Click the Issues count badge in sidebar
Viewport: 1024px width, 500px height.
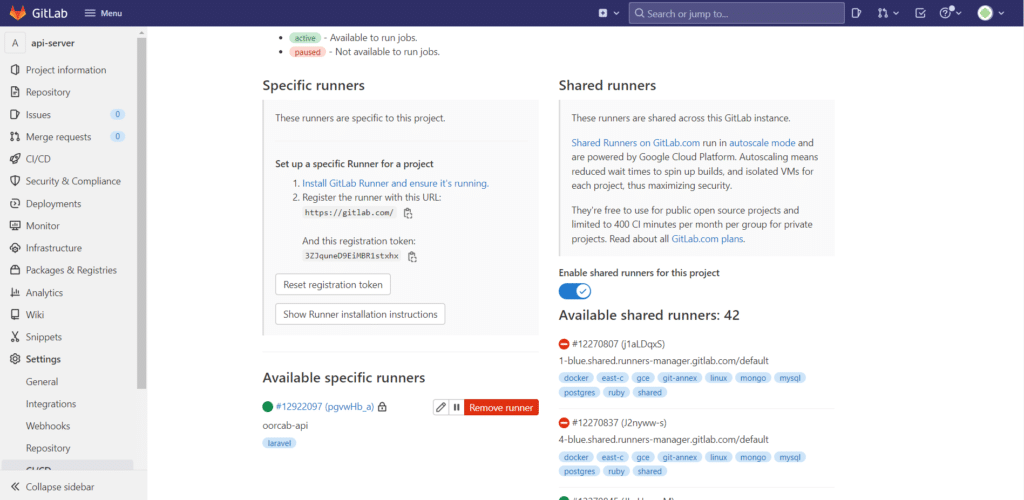[118, 115]
